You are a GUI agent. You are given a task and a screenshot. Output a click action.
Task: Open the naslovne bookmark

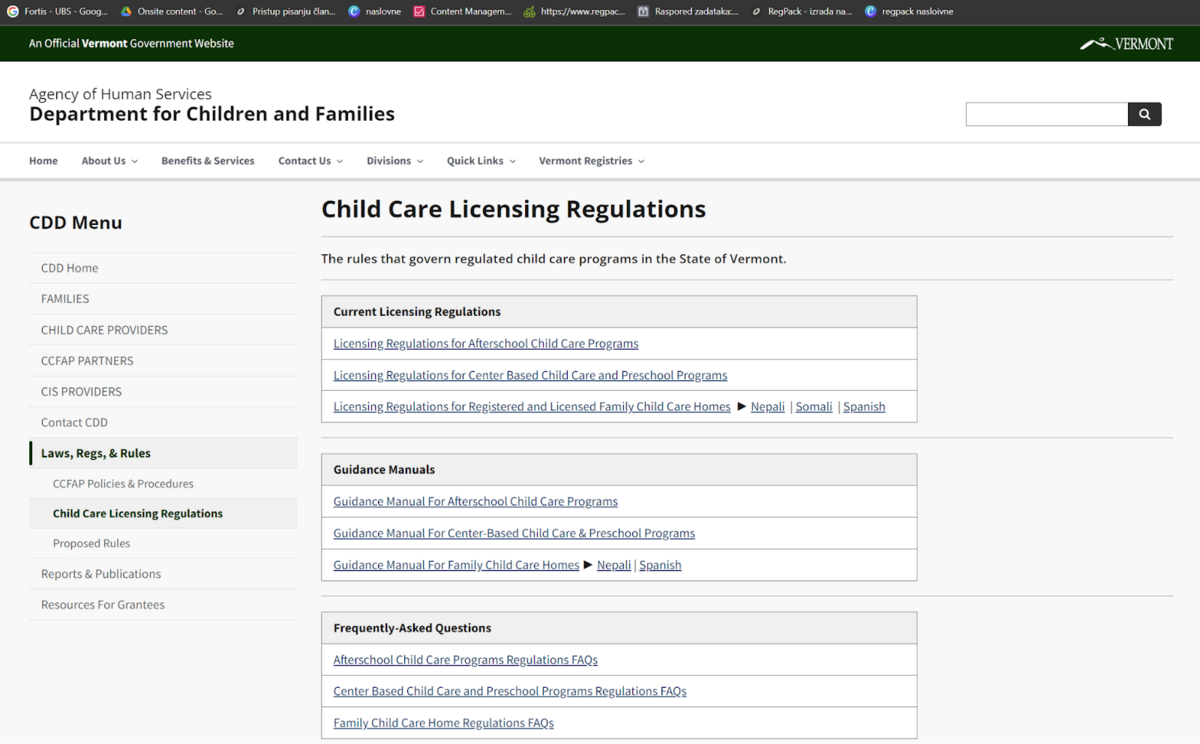click(375, 12)
